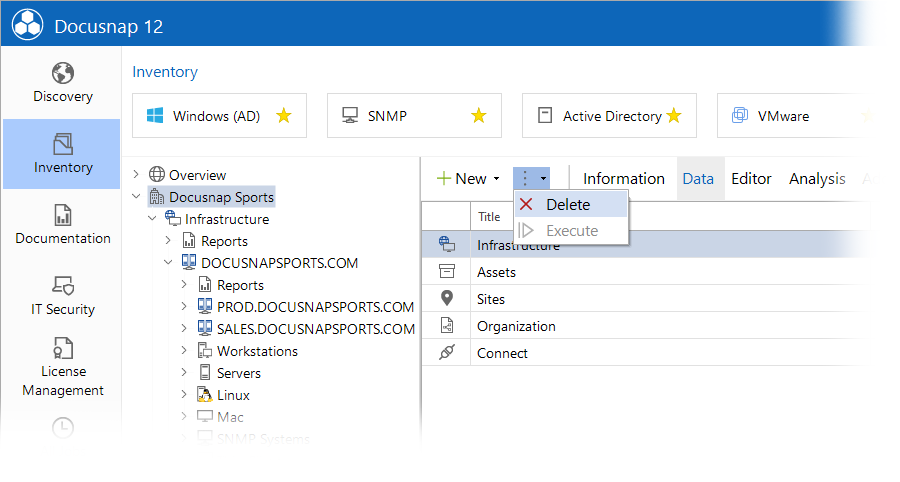Click the Active Directory tile icon
The image size is (900, 482).
545,115
